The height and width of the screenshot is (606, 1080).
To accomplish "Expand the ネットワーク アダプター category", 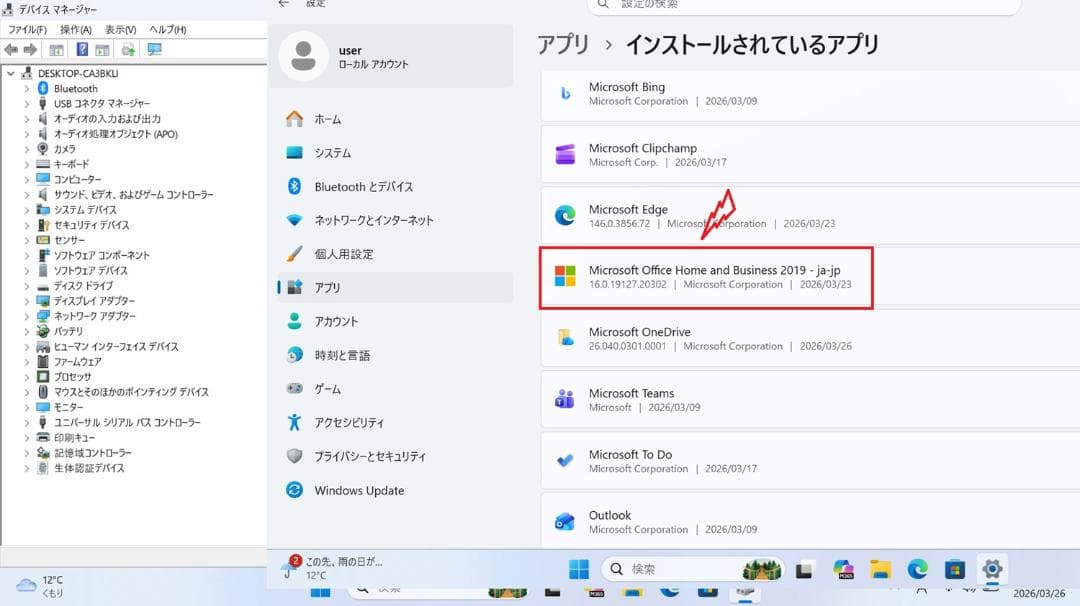I will tap(27, 316).
